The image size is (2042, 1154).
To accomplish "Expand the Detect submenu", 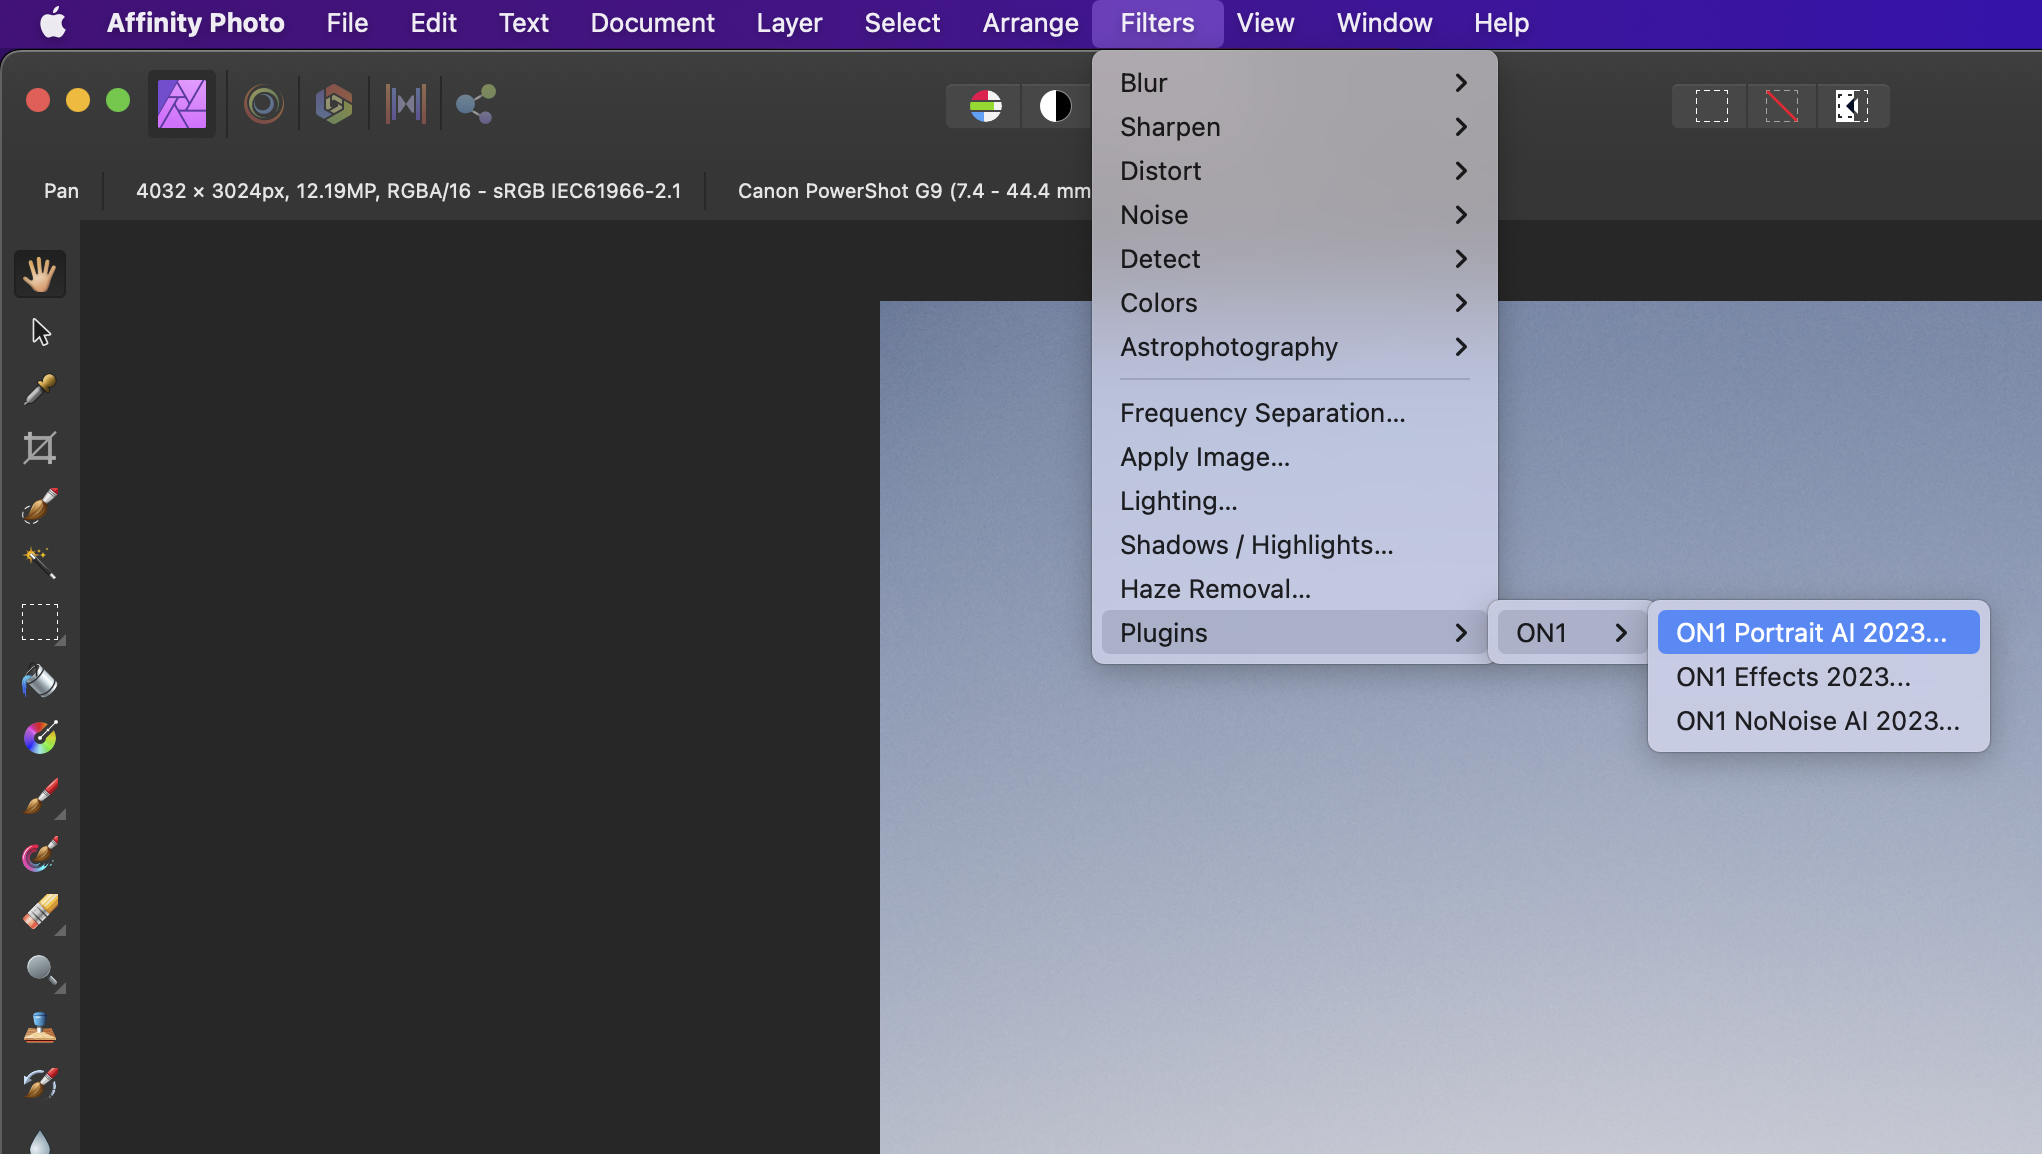I will tap(1294, 259).
